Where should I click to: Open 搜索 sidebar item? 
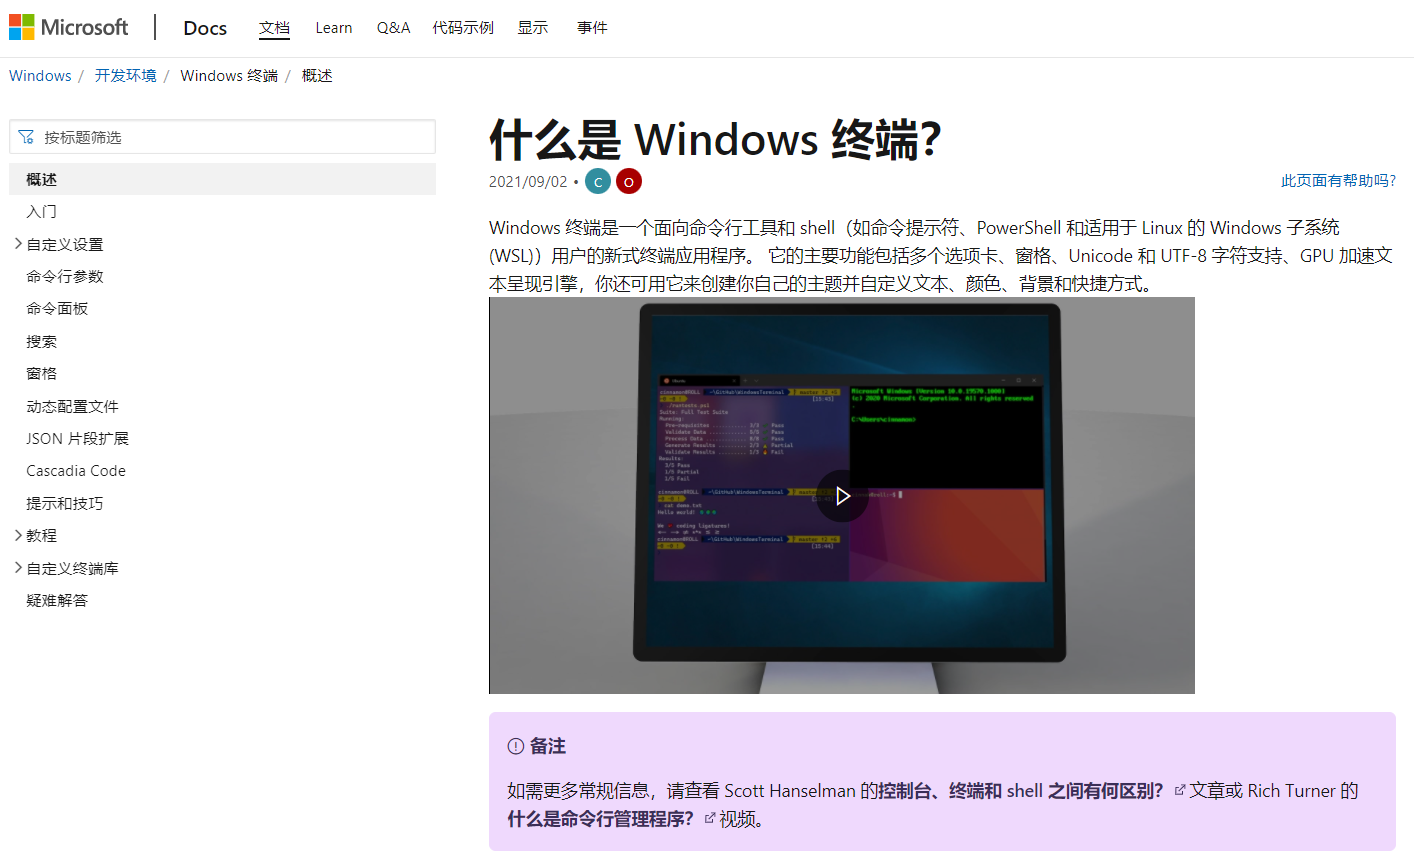tap(42, 342)
